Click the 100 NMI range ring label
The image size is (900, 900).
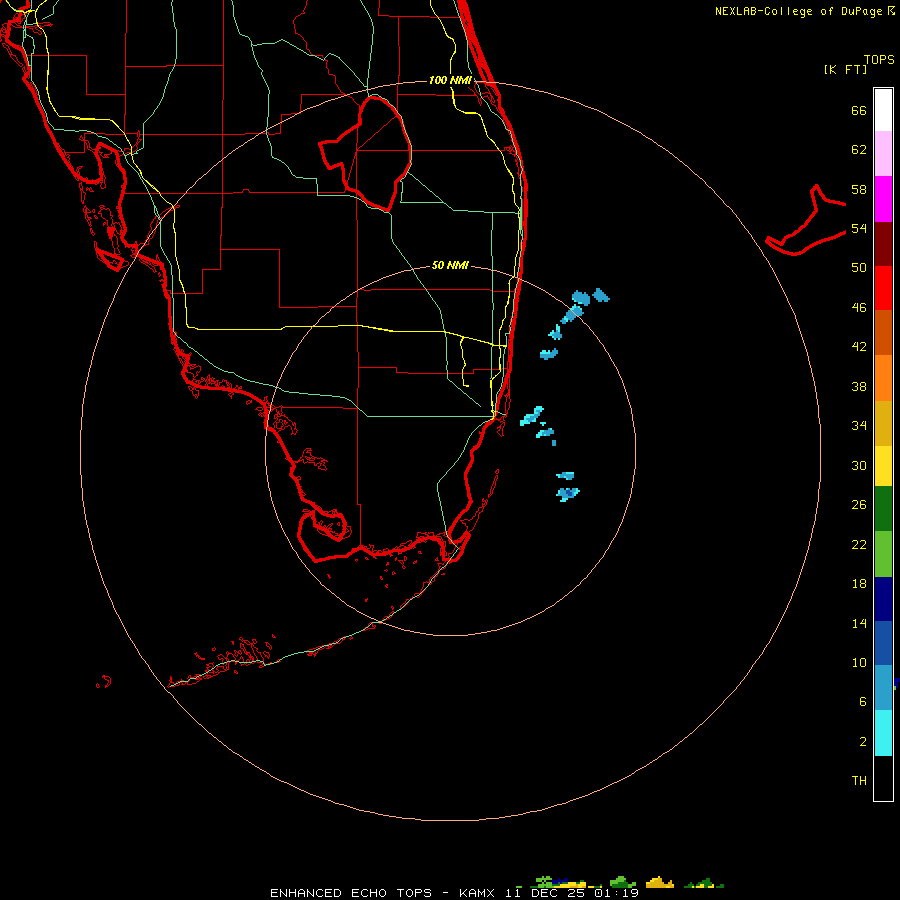click(450, 80)
